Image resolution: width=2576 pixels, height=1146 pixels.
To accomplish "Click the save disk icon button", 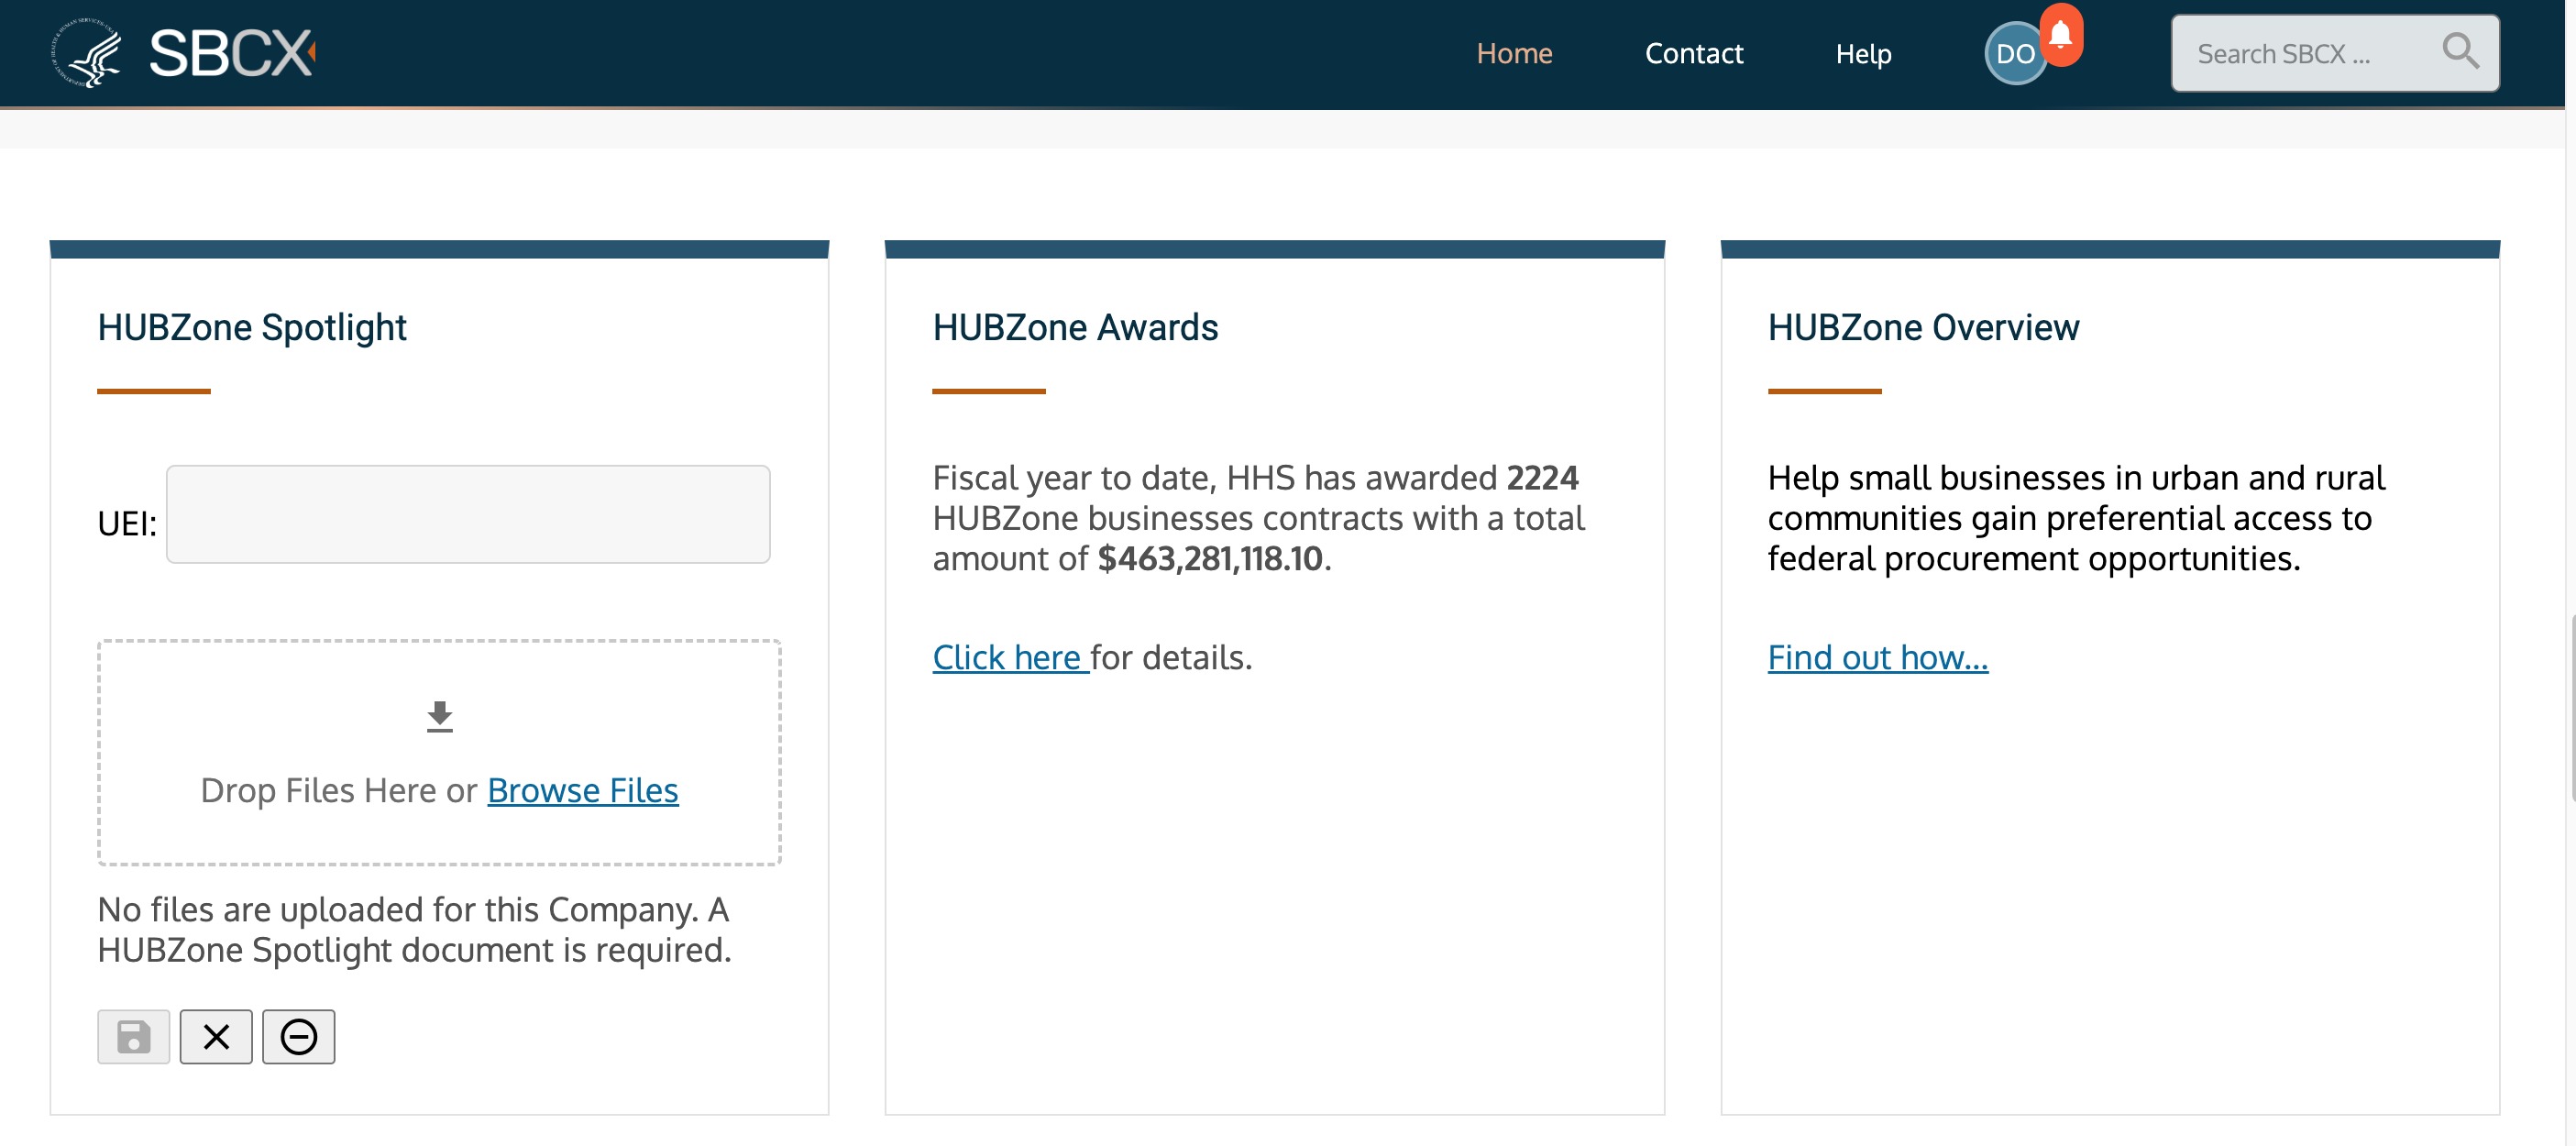I will (133, 1037).
